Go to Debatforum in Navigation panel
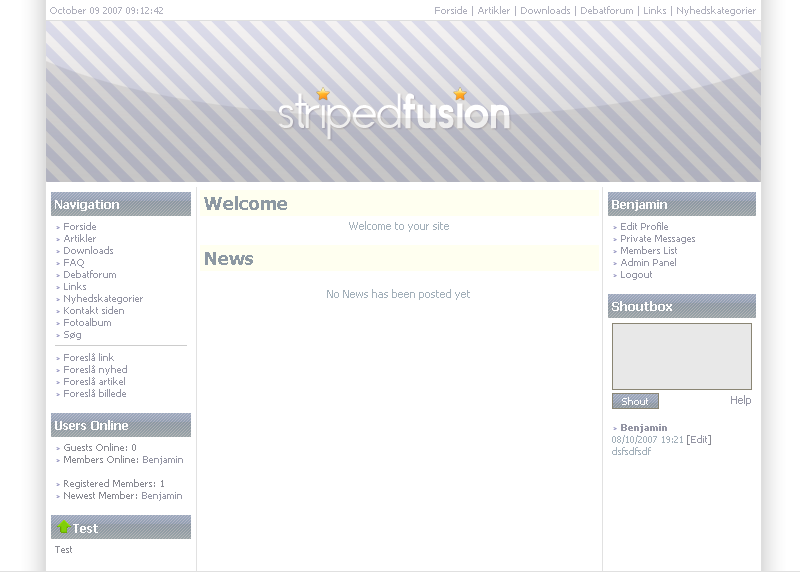The height and width of the screenshot is (572, 800). click(90, 275)
